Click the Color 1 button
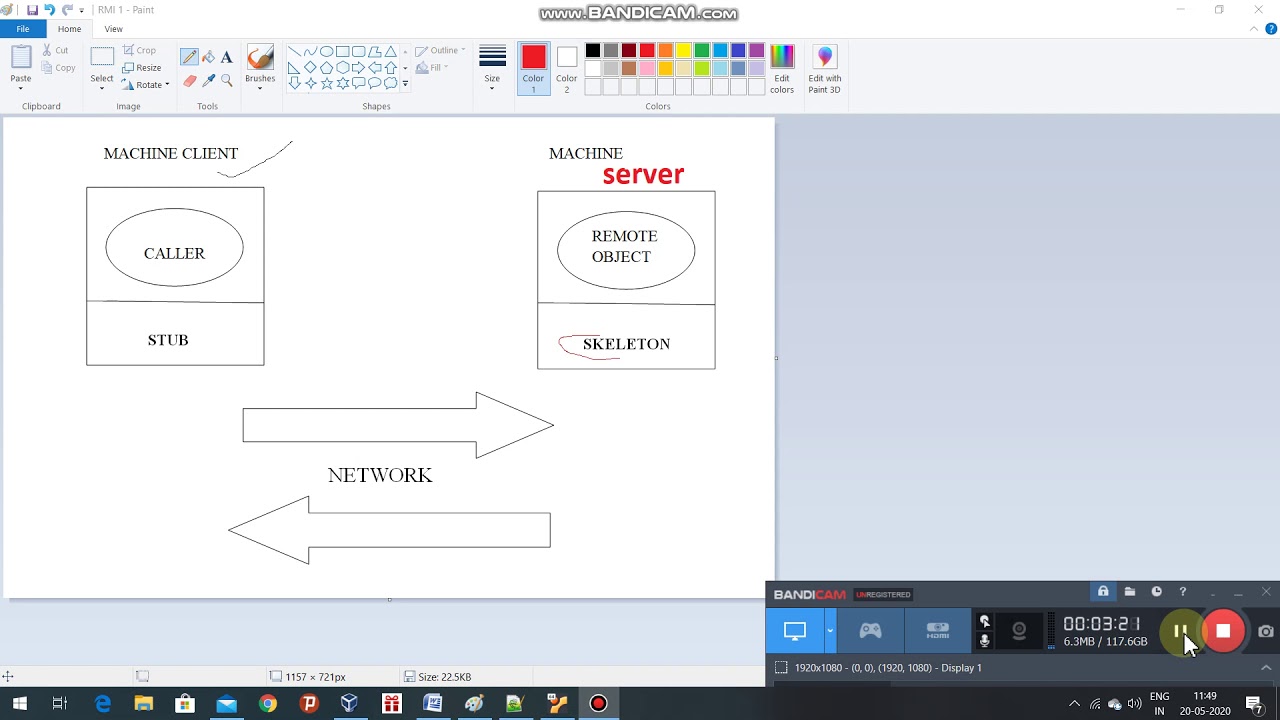This screenshot has width=1280, height=720. [533, 69]
